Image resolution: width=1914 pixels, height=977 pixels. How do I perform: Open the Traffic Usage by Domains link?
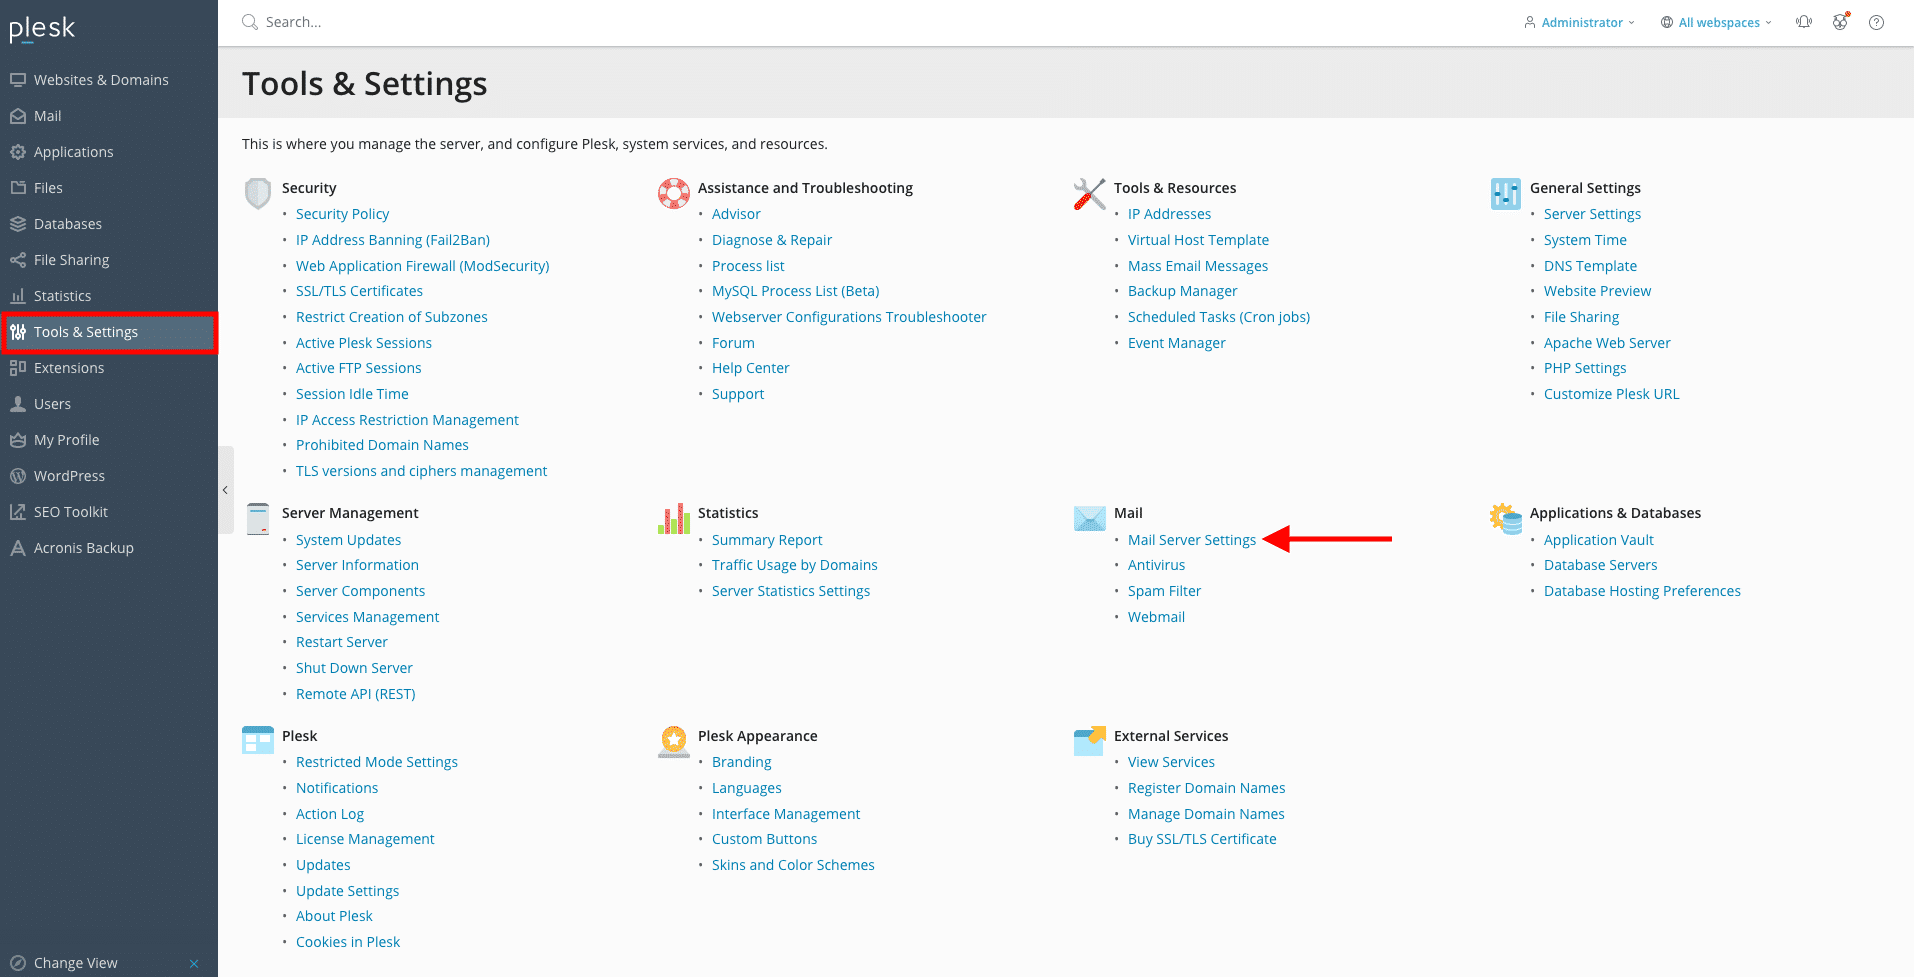795,565
